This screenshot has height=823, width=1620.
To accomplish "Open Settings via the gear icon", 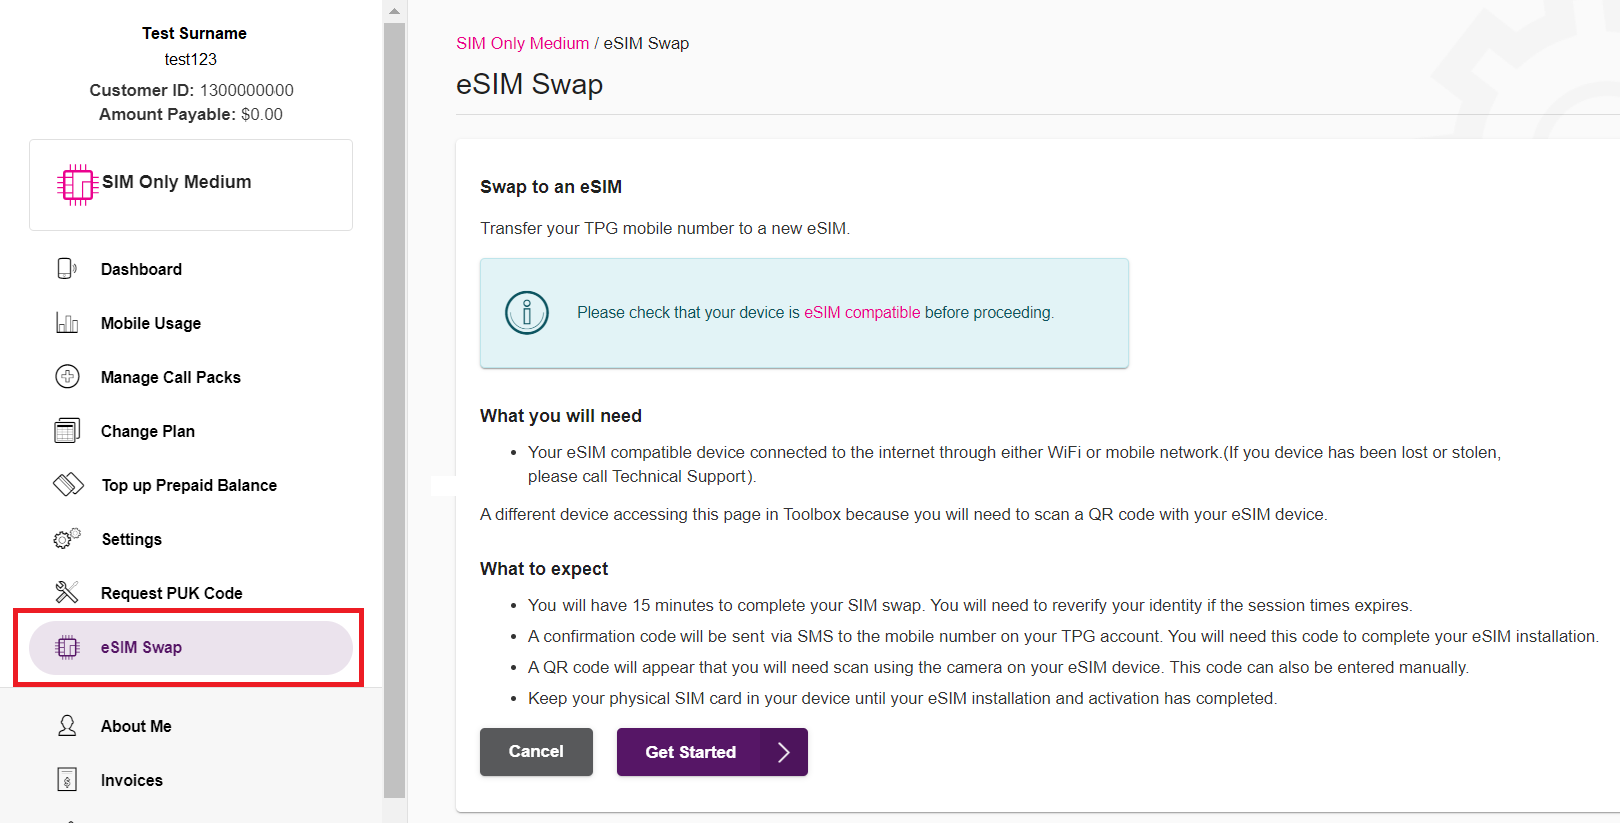I will coord(66,538).
